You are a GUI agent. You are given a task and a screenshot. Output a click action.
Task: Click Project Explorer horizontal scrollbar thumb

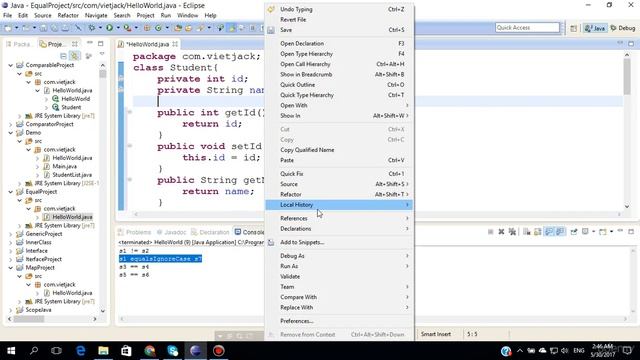[29, 319]
